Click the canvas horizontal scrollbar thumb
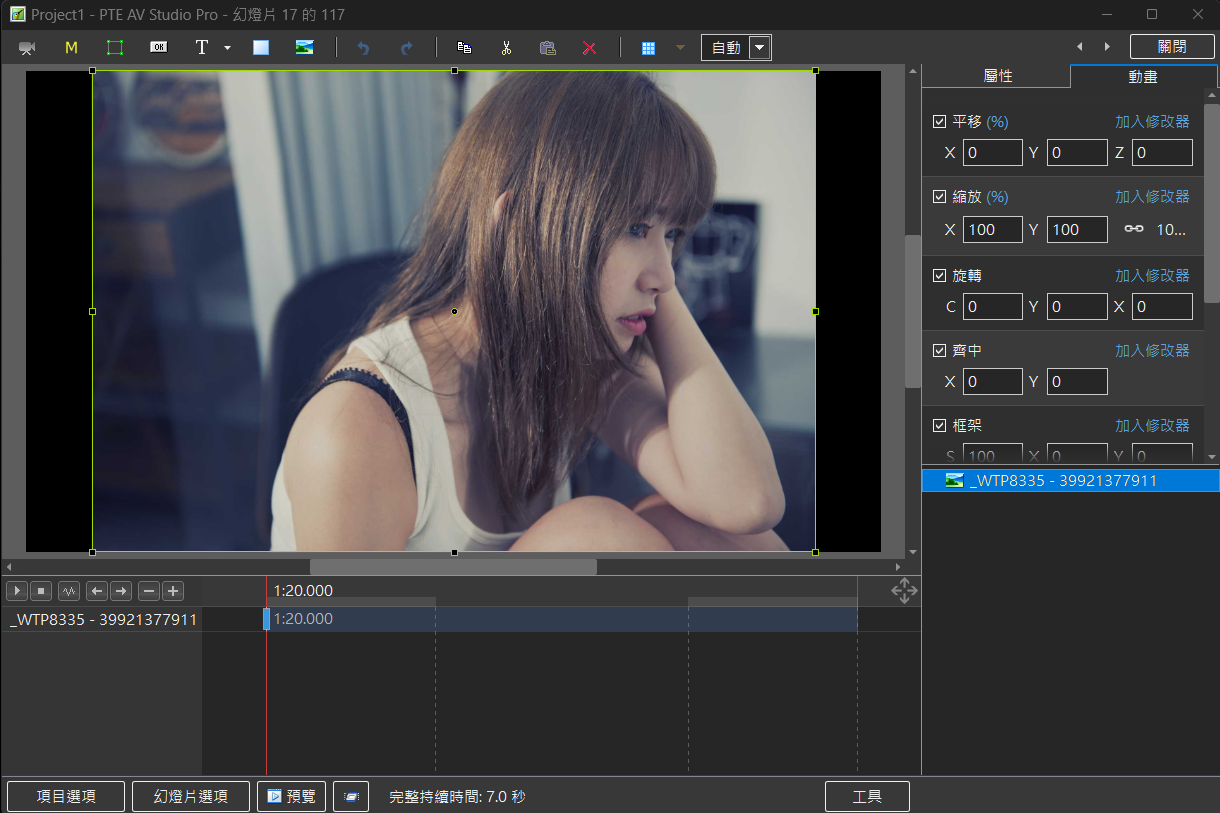Screen dimensions: 1220x813 (453, 567)
